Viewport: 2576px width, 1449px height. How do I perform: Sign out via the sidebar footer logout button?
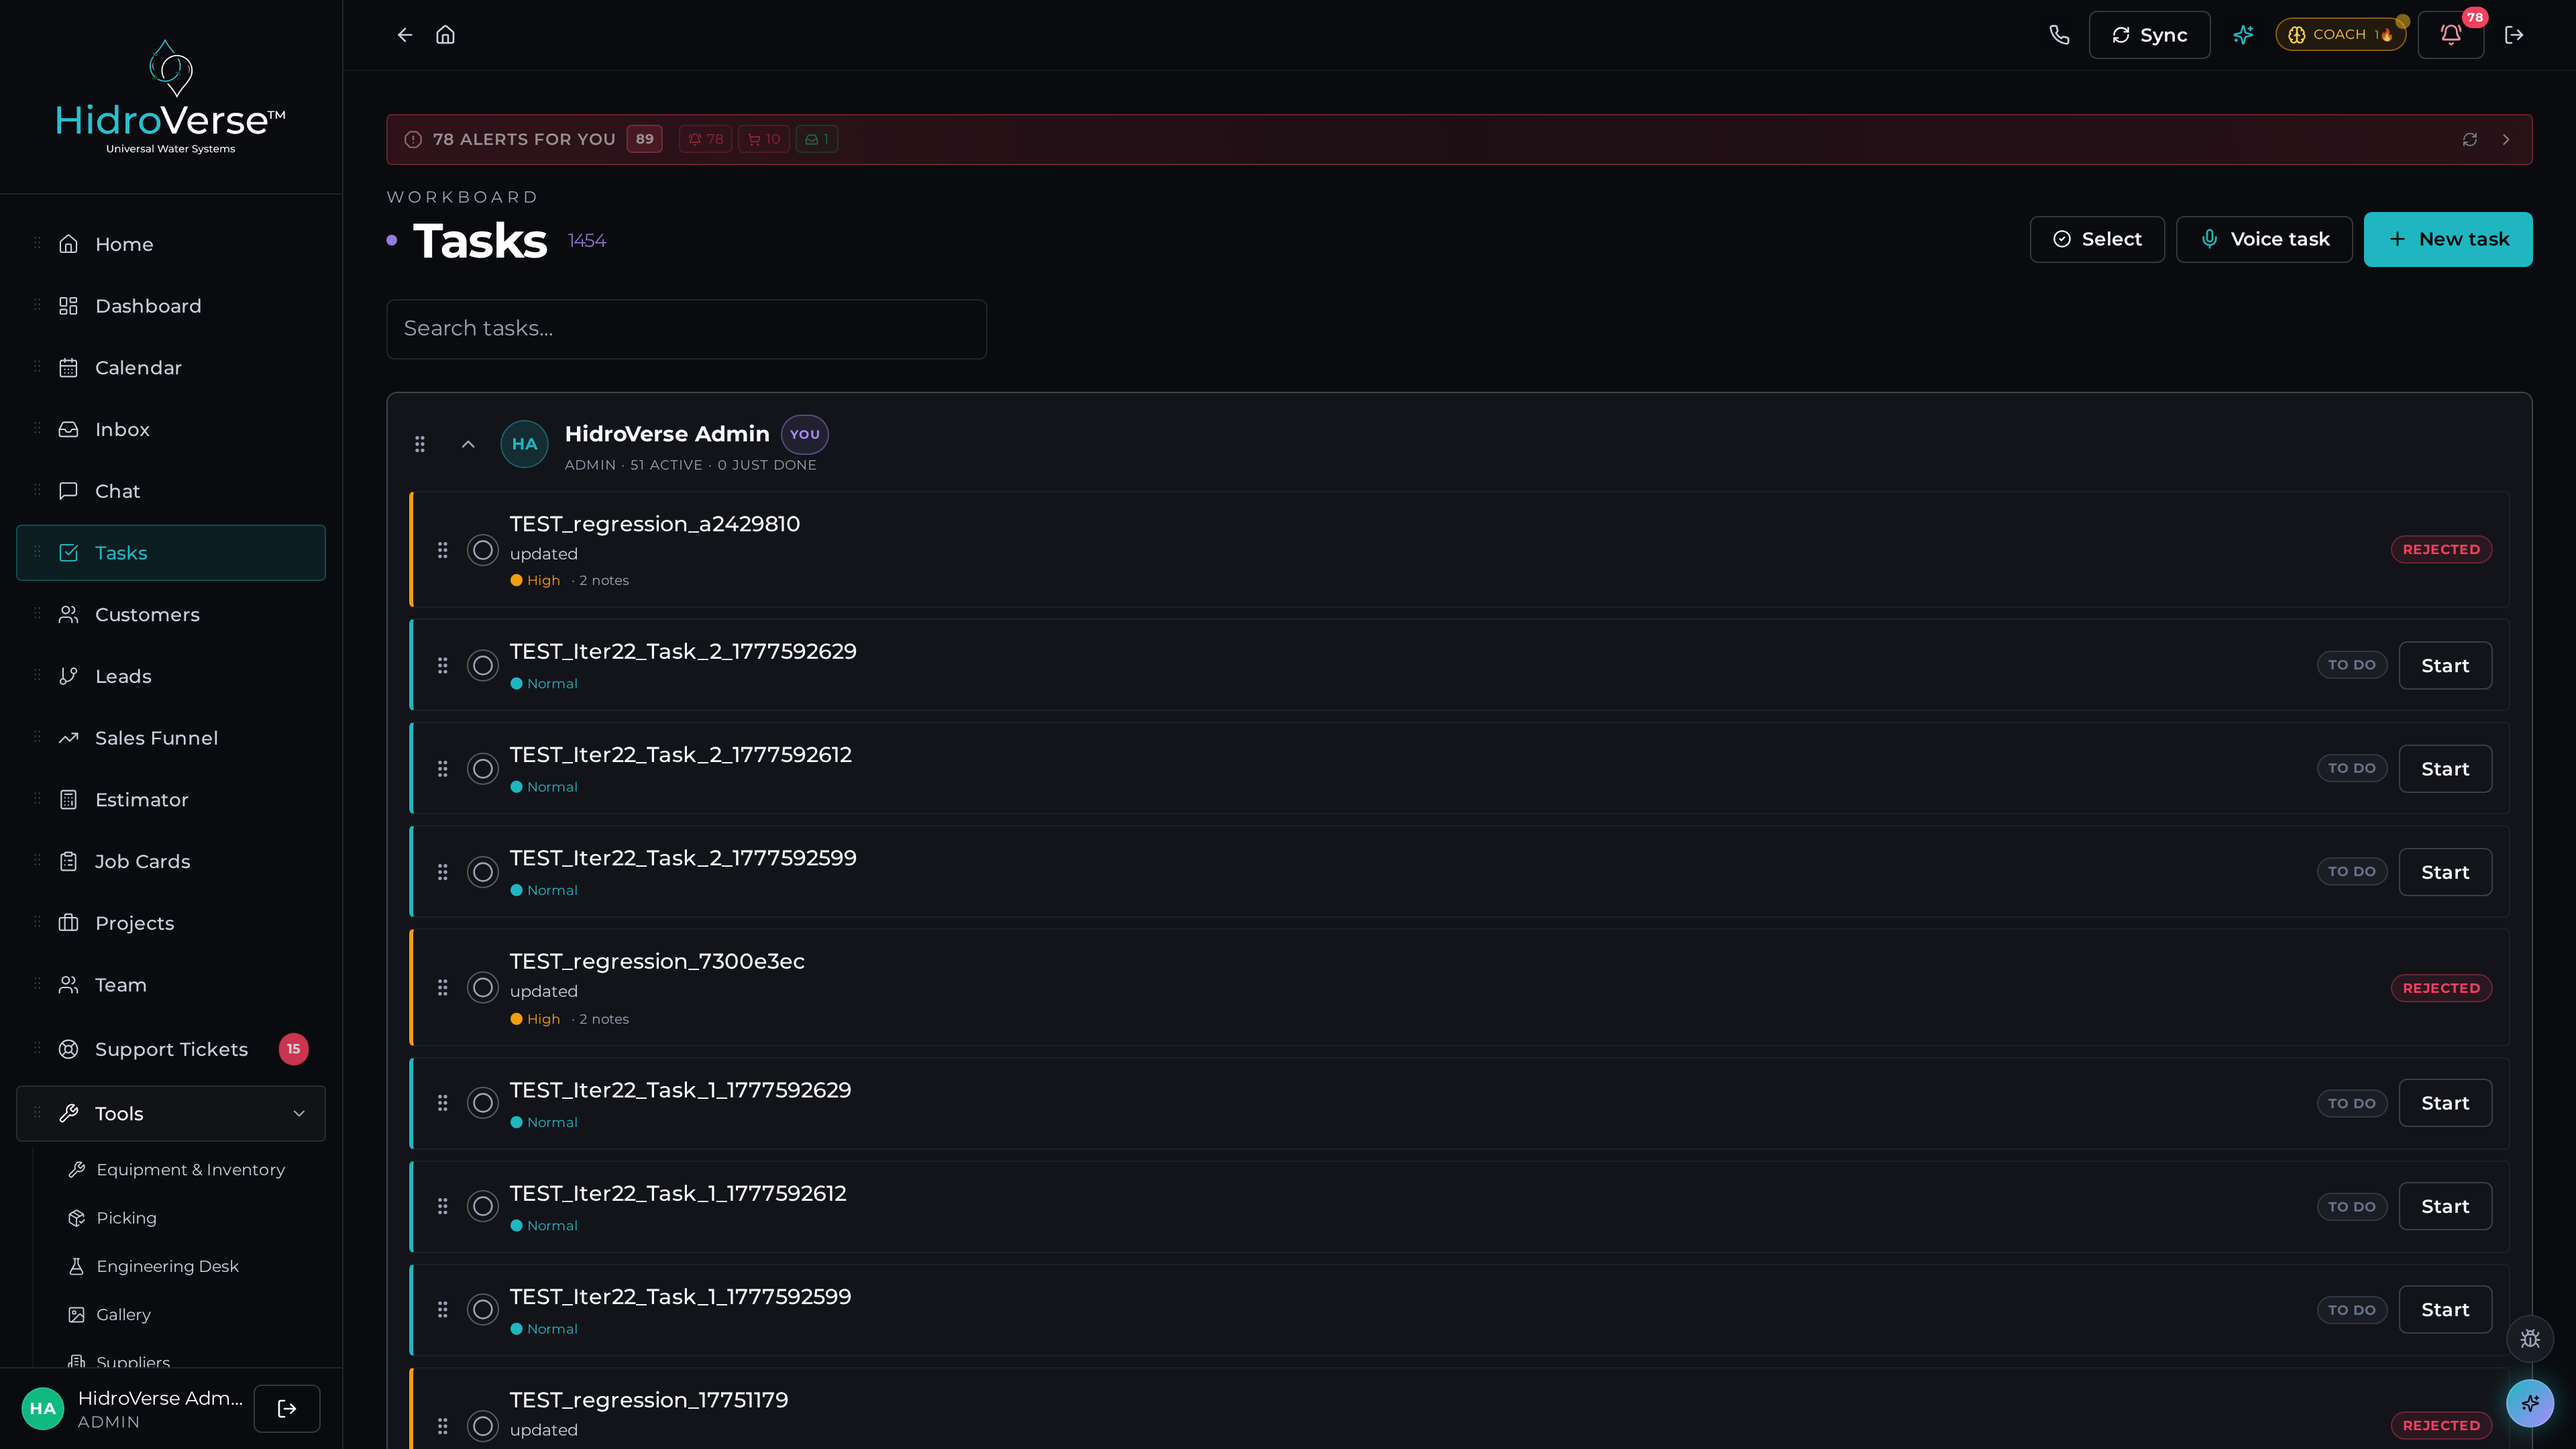287,1408
